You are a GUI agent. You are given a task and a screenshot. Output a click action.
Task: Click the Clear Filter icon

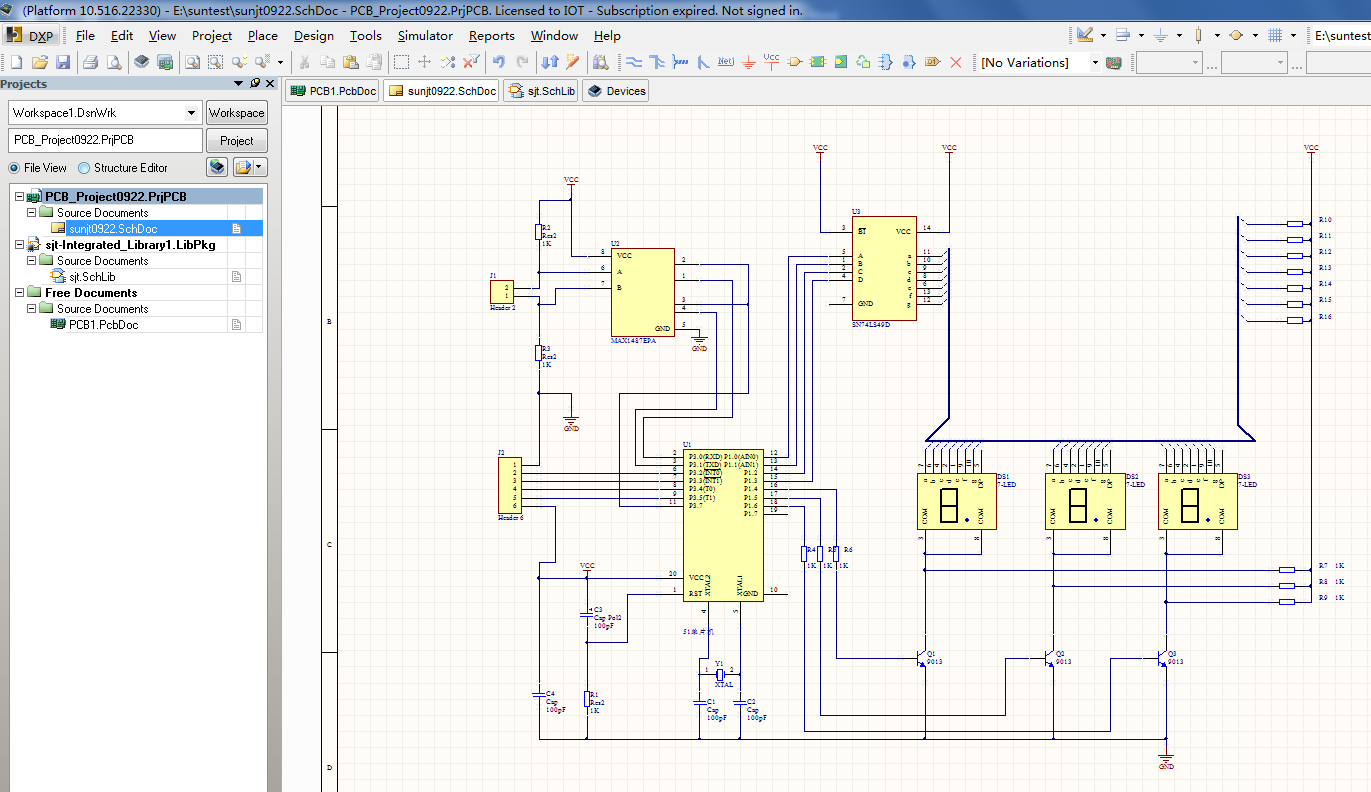click(471, 62)
